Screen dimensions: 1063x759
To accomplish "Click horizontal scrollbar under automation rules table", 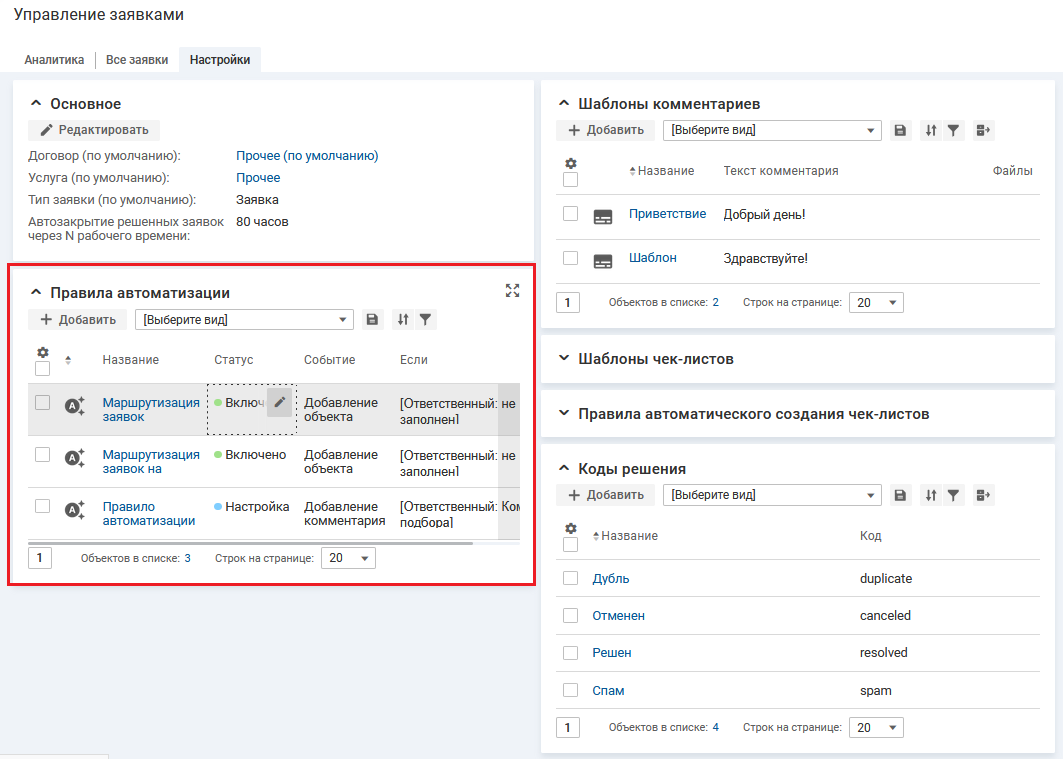I will [x=250, y=543].
